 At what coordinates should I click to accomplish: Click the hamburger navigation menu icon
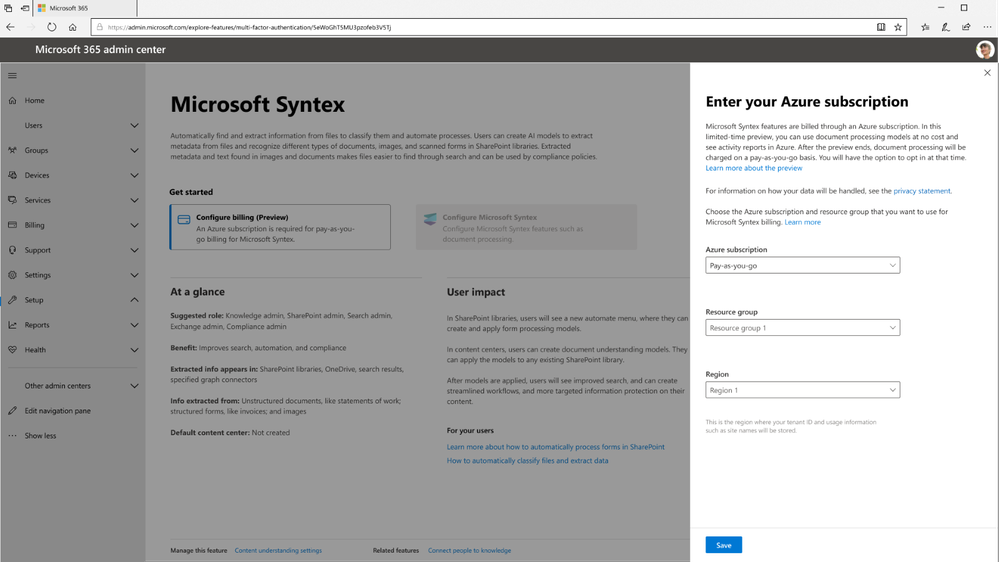[x=12, y=75]
